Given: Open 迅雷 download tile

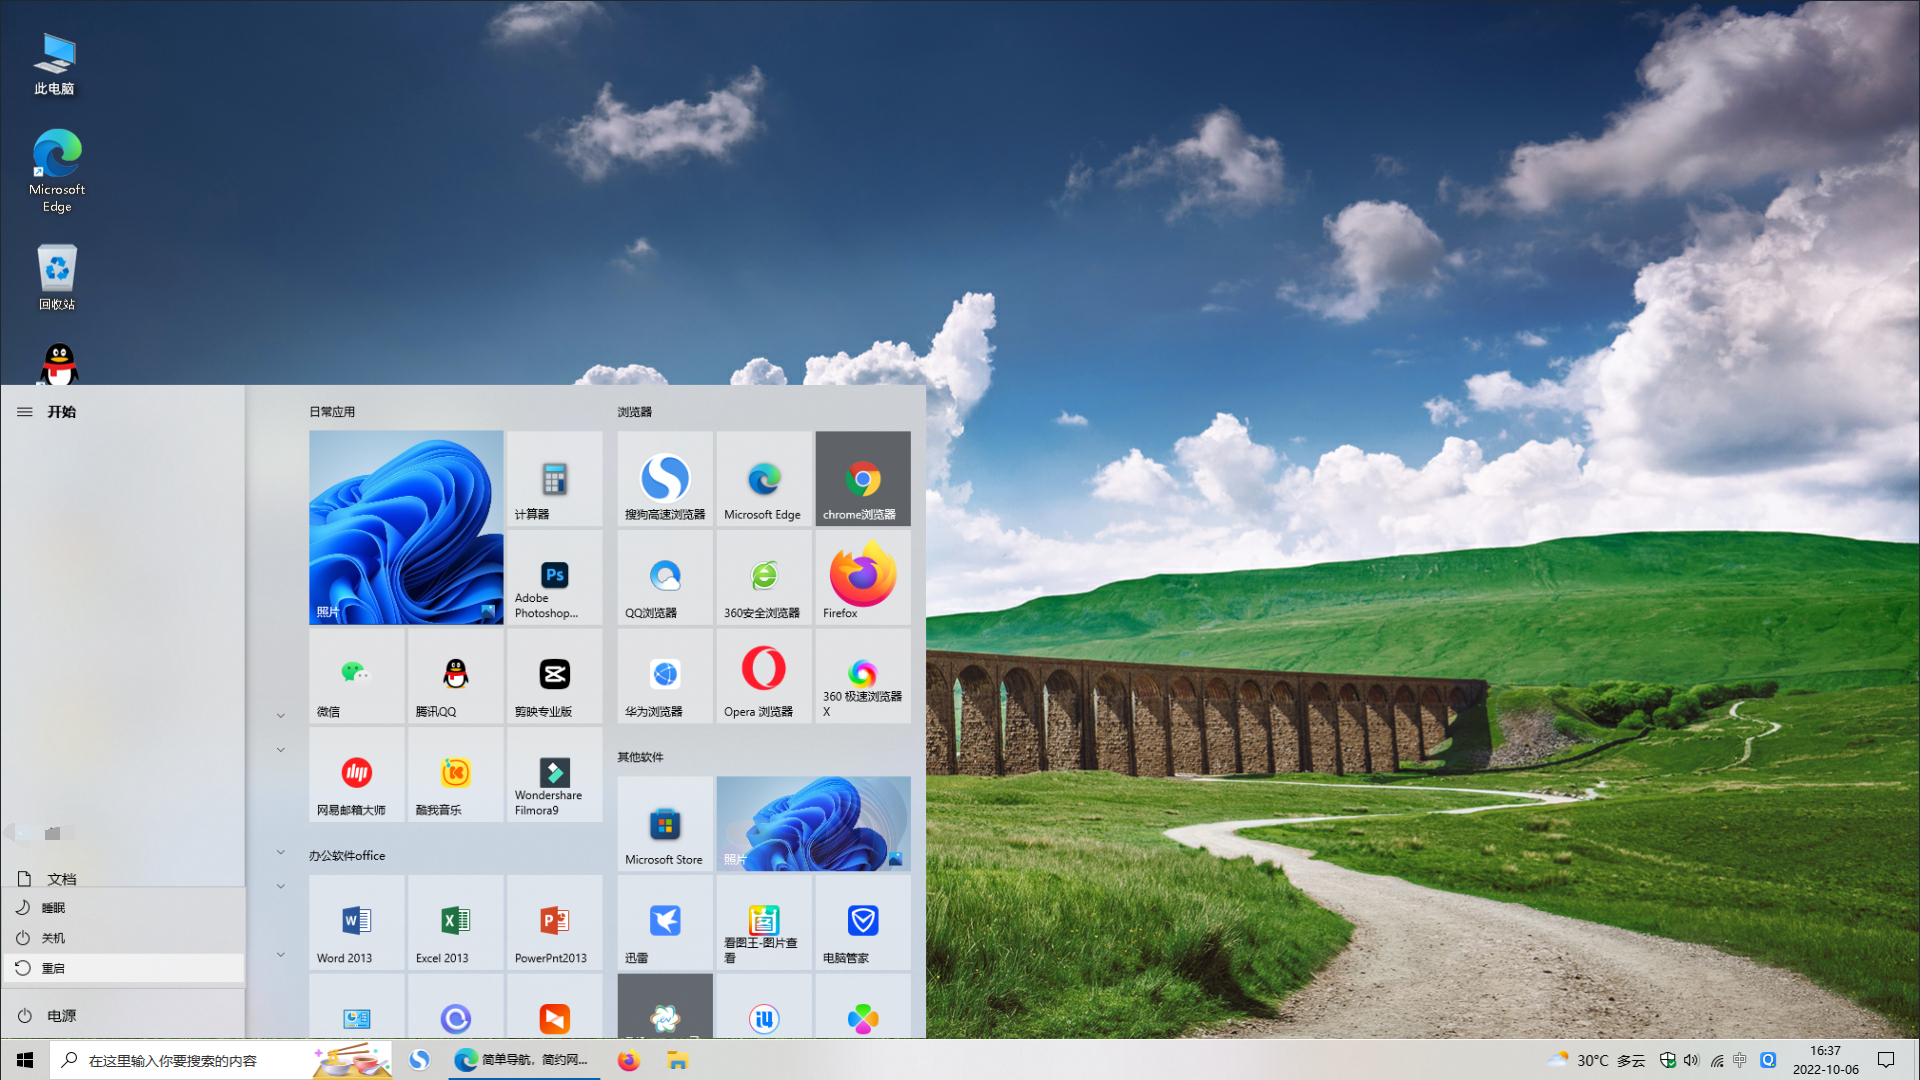Looking at the screenshot, I should [664, 922].
